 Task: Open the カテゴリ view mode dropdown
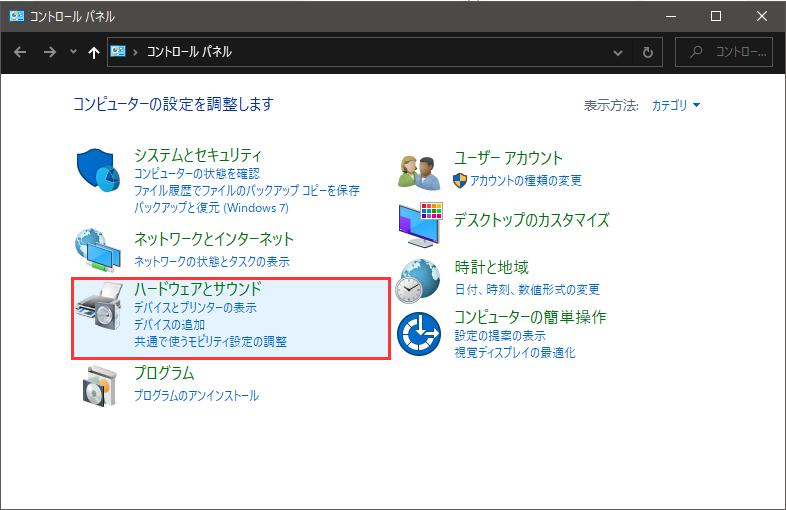point(675,105)
